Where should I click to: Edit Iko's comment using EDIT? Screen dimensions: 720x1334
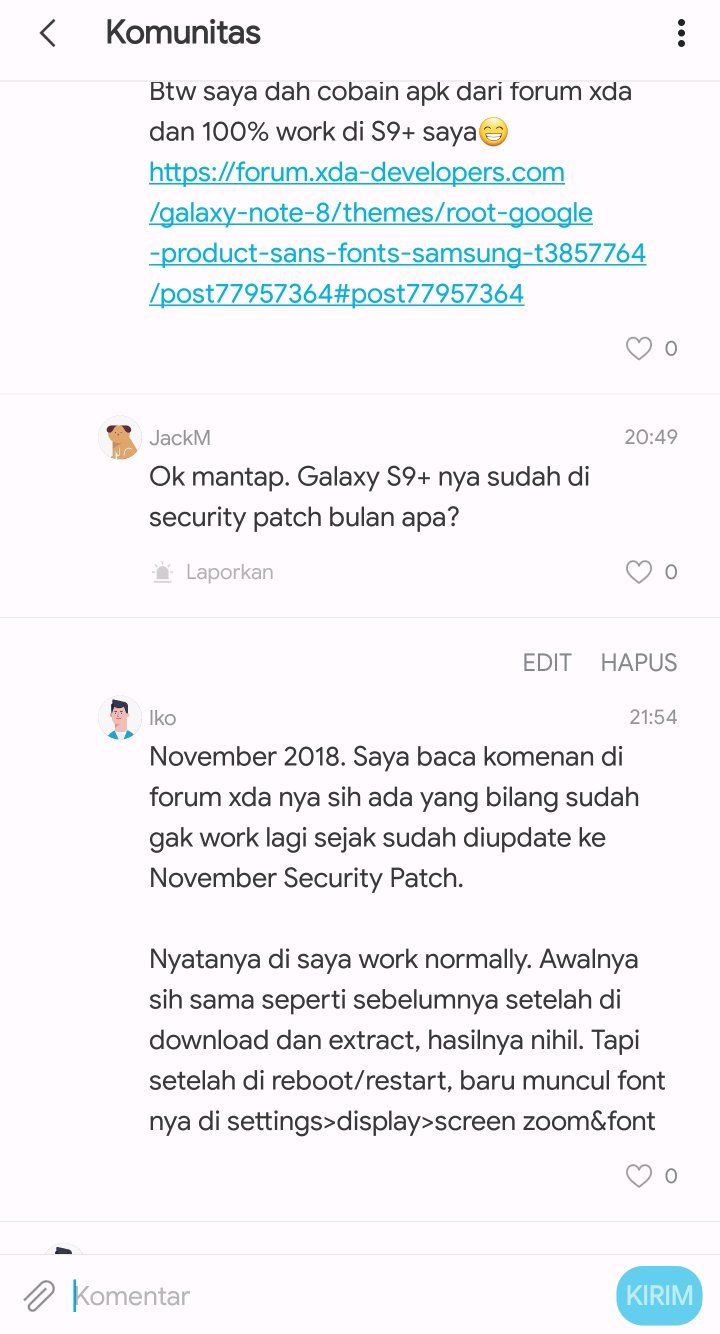click(547, 662)
